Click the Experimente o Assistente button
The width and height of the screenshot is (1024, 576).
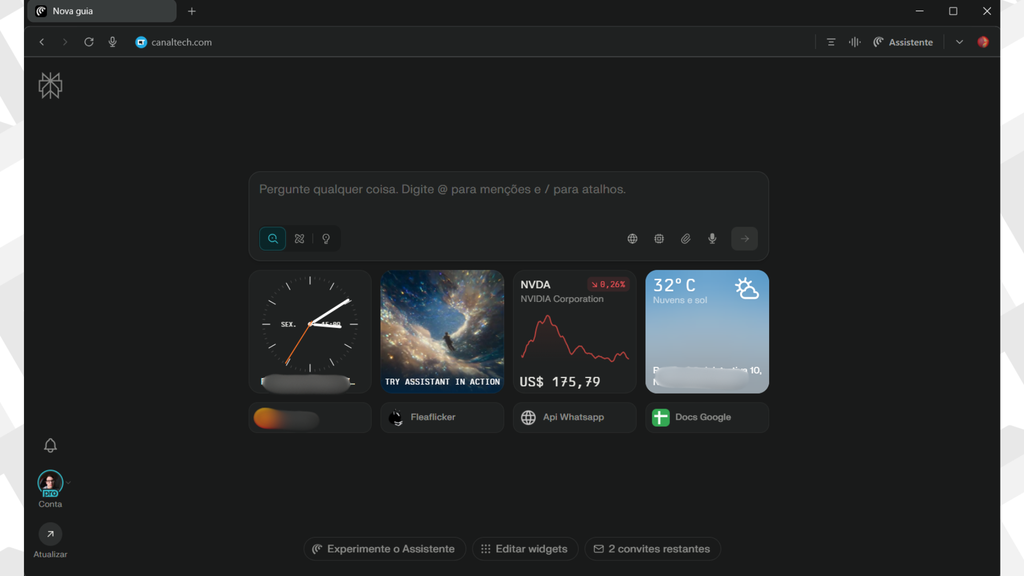(383, 549)
